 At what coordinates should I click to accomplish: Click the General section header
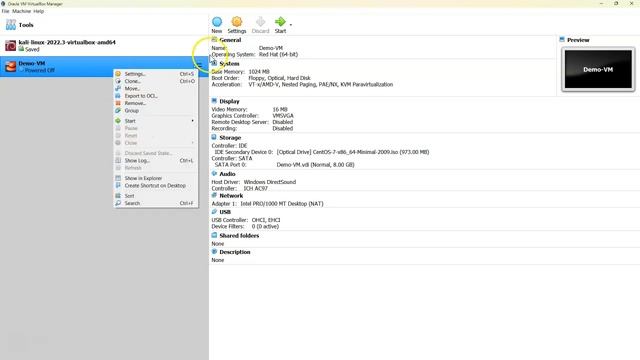coord(230,40)
